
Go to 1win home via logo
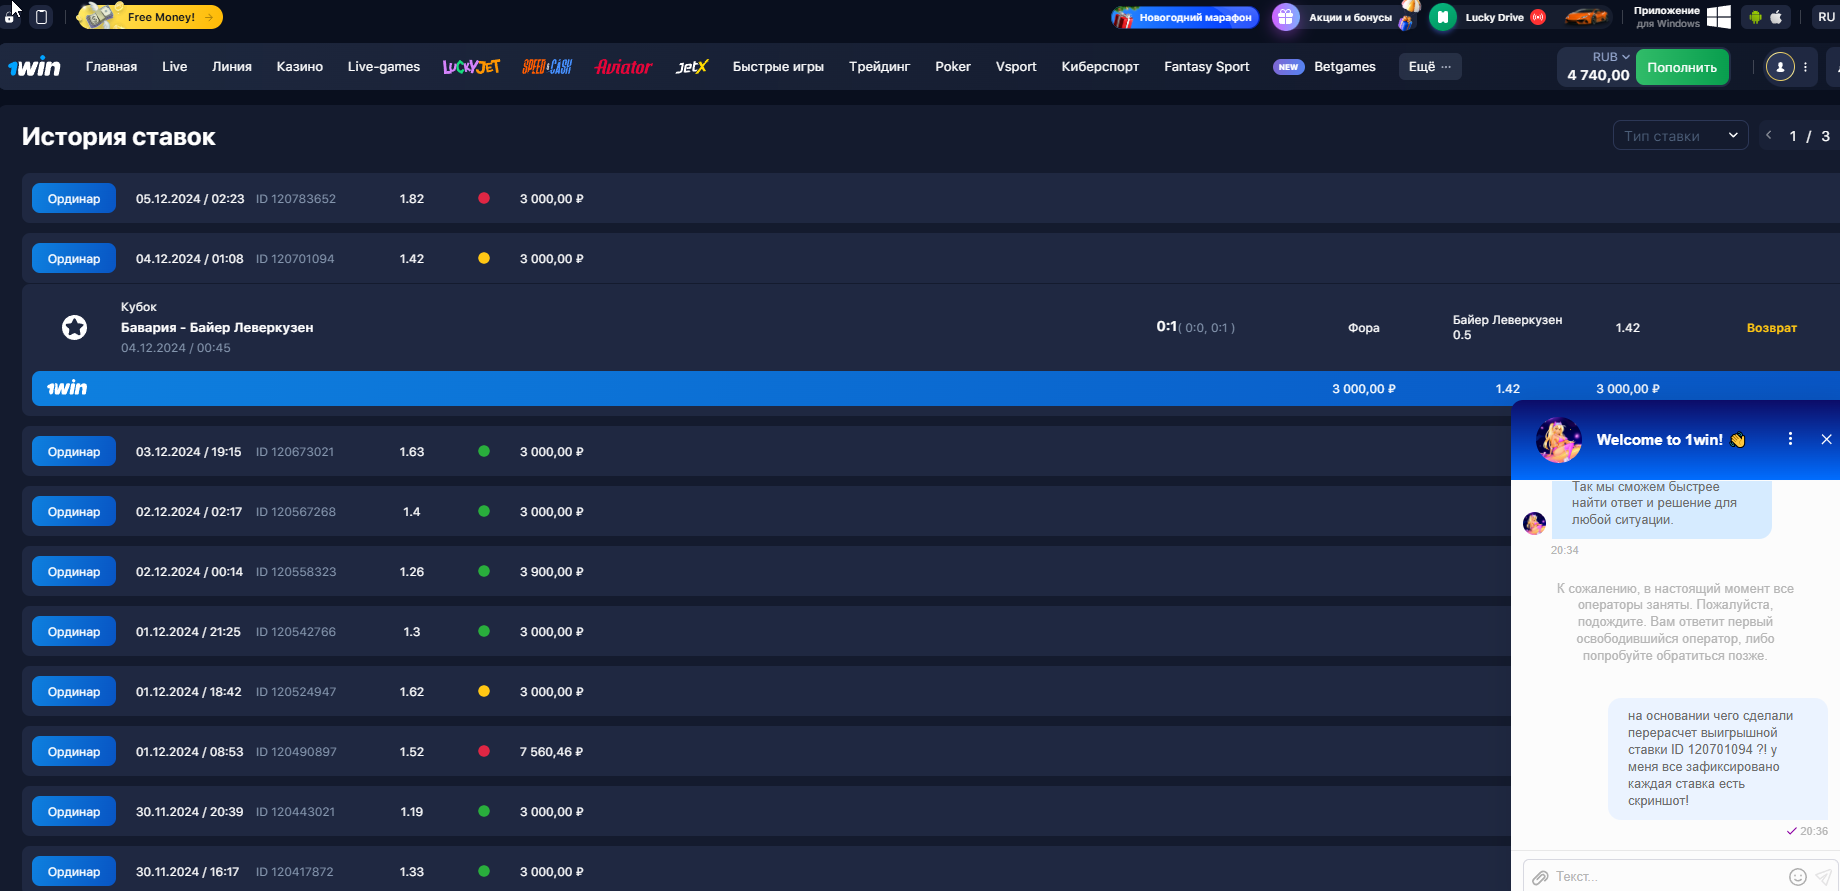coord(34,67)
